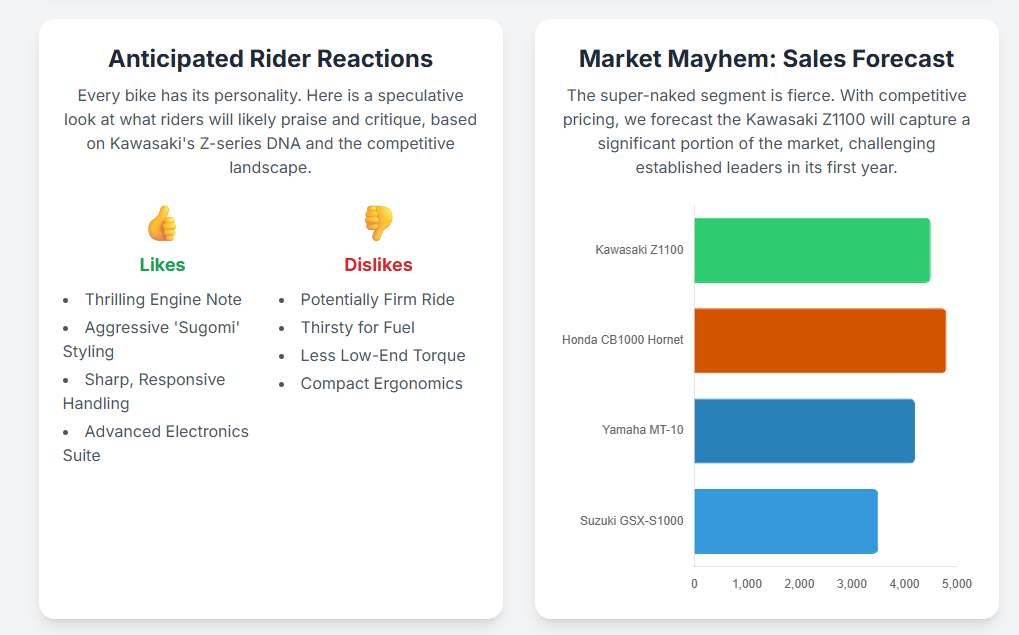Click the red Dislikes heading

tap(378, 265)
